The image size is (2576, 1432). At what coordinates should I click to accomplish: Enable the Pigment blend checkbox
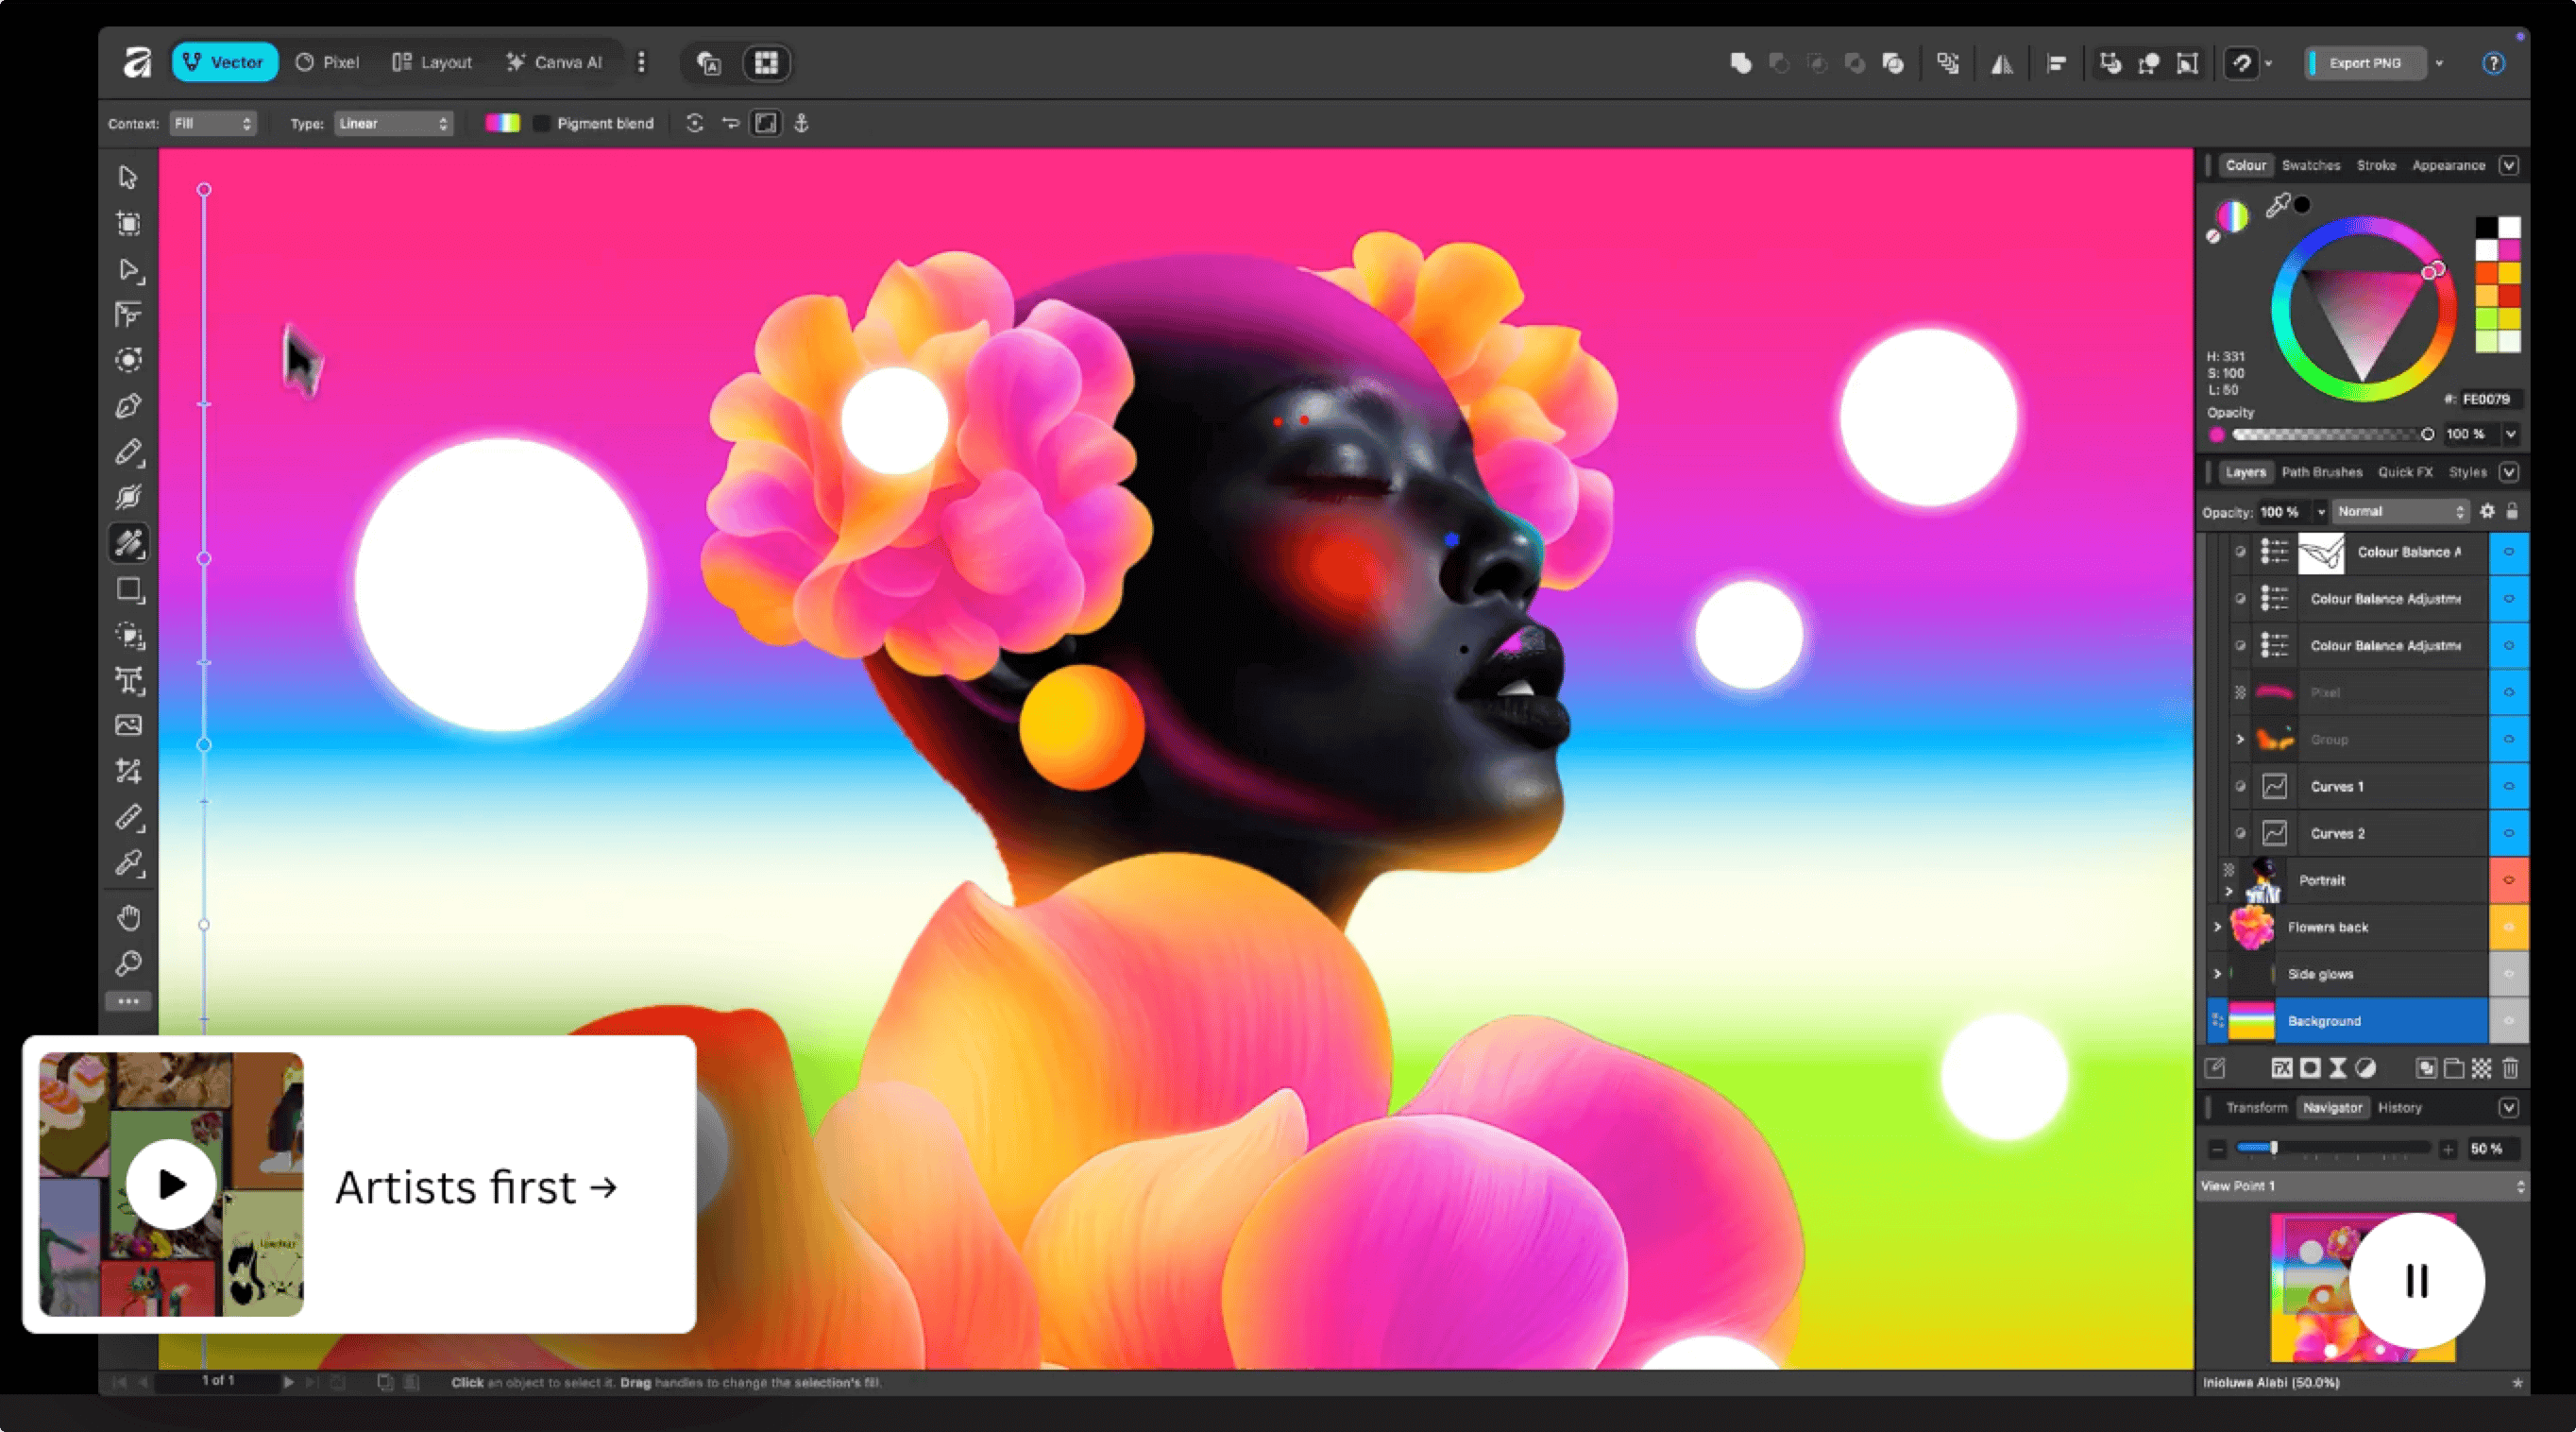pos(541,123)
